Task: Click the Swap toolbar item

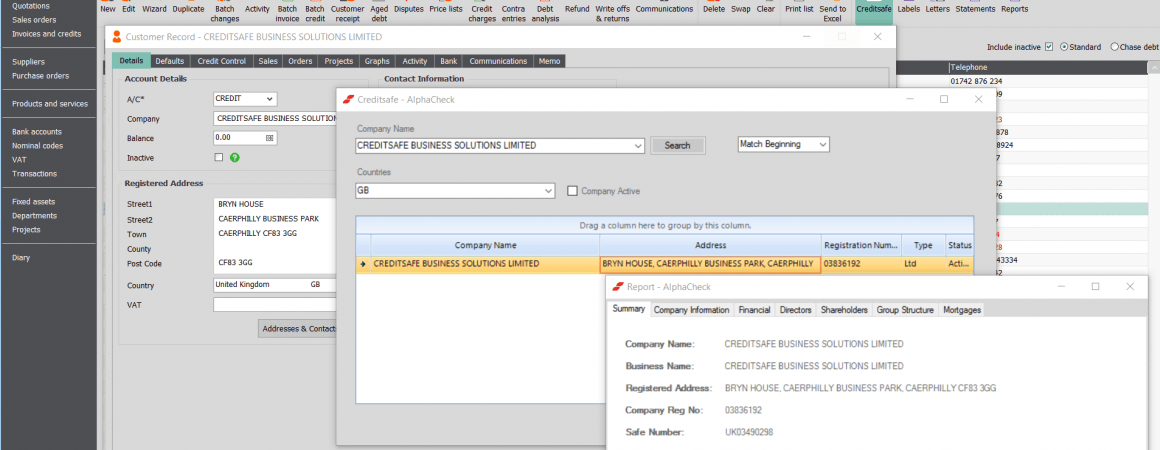Action: pyautogui.click(x=741, y=10)
